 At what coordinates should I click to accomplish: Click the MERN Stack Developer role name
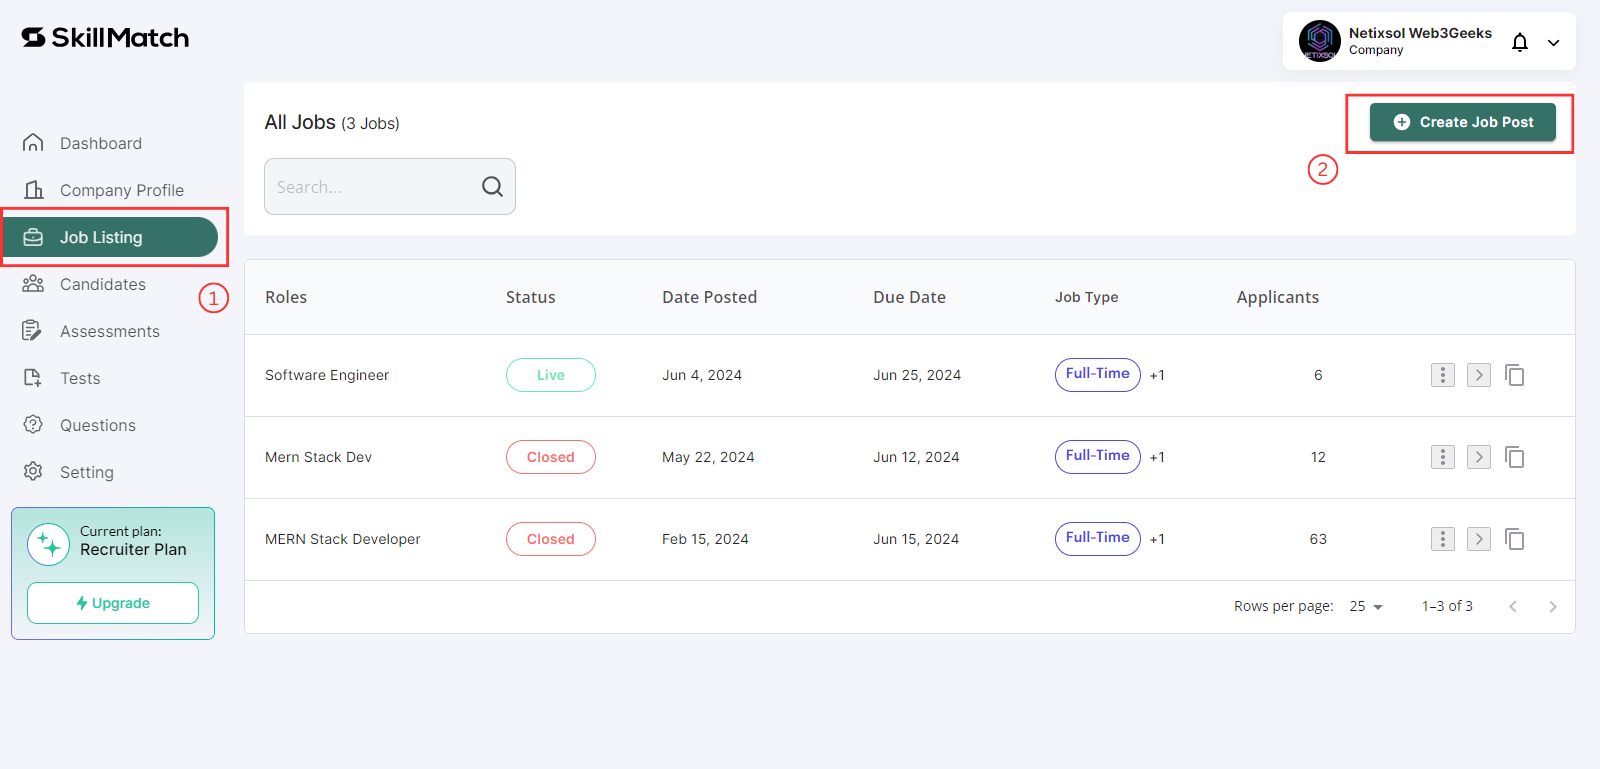coord(343,539)
